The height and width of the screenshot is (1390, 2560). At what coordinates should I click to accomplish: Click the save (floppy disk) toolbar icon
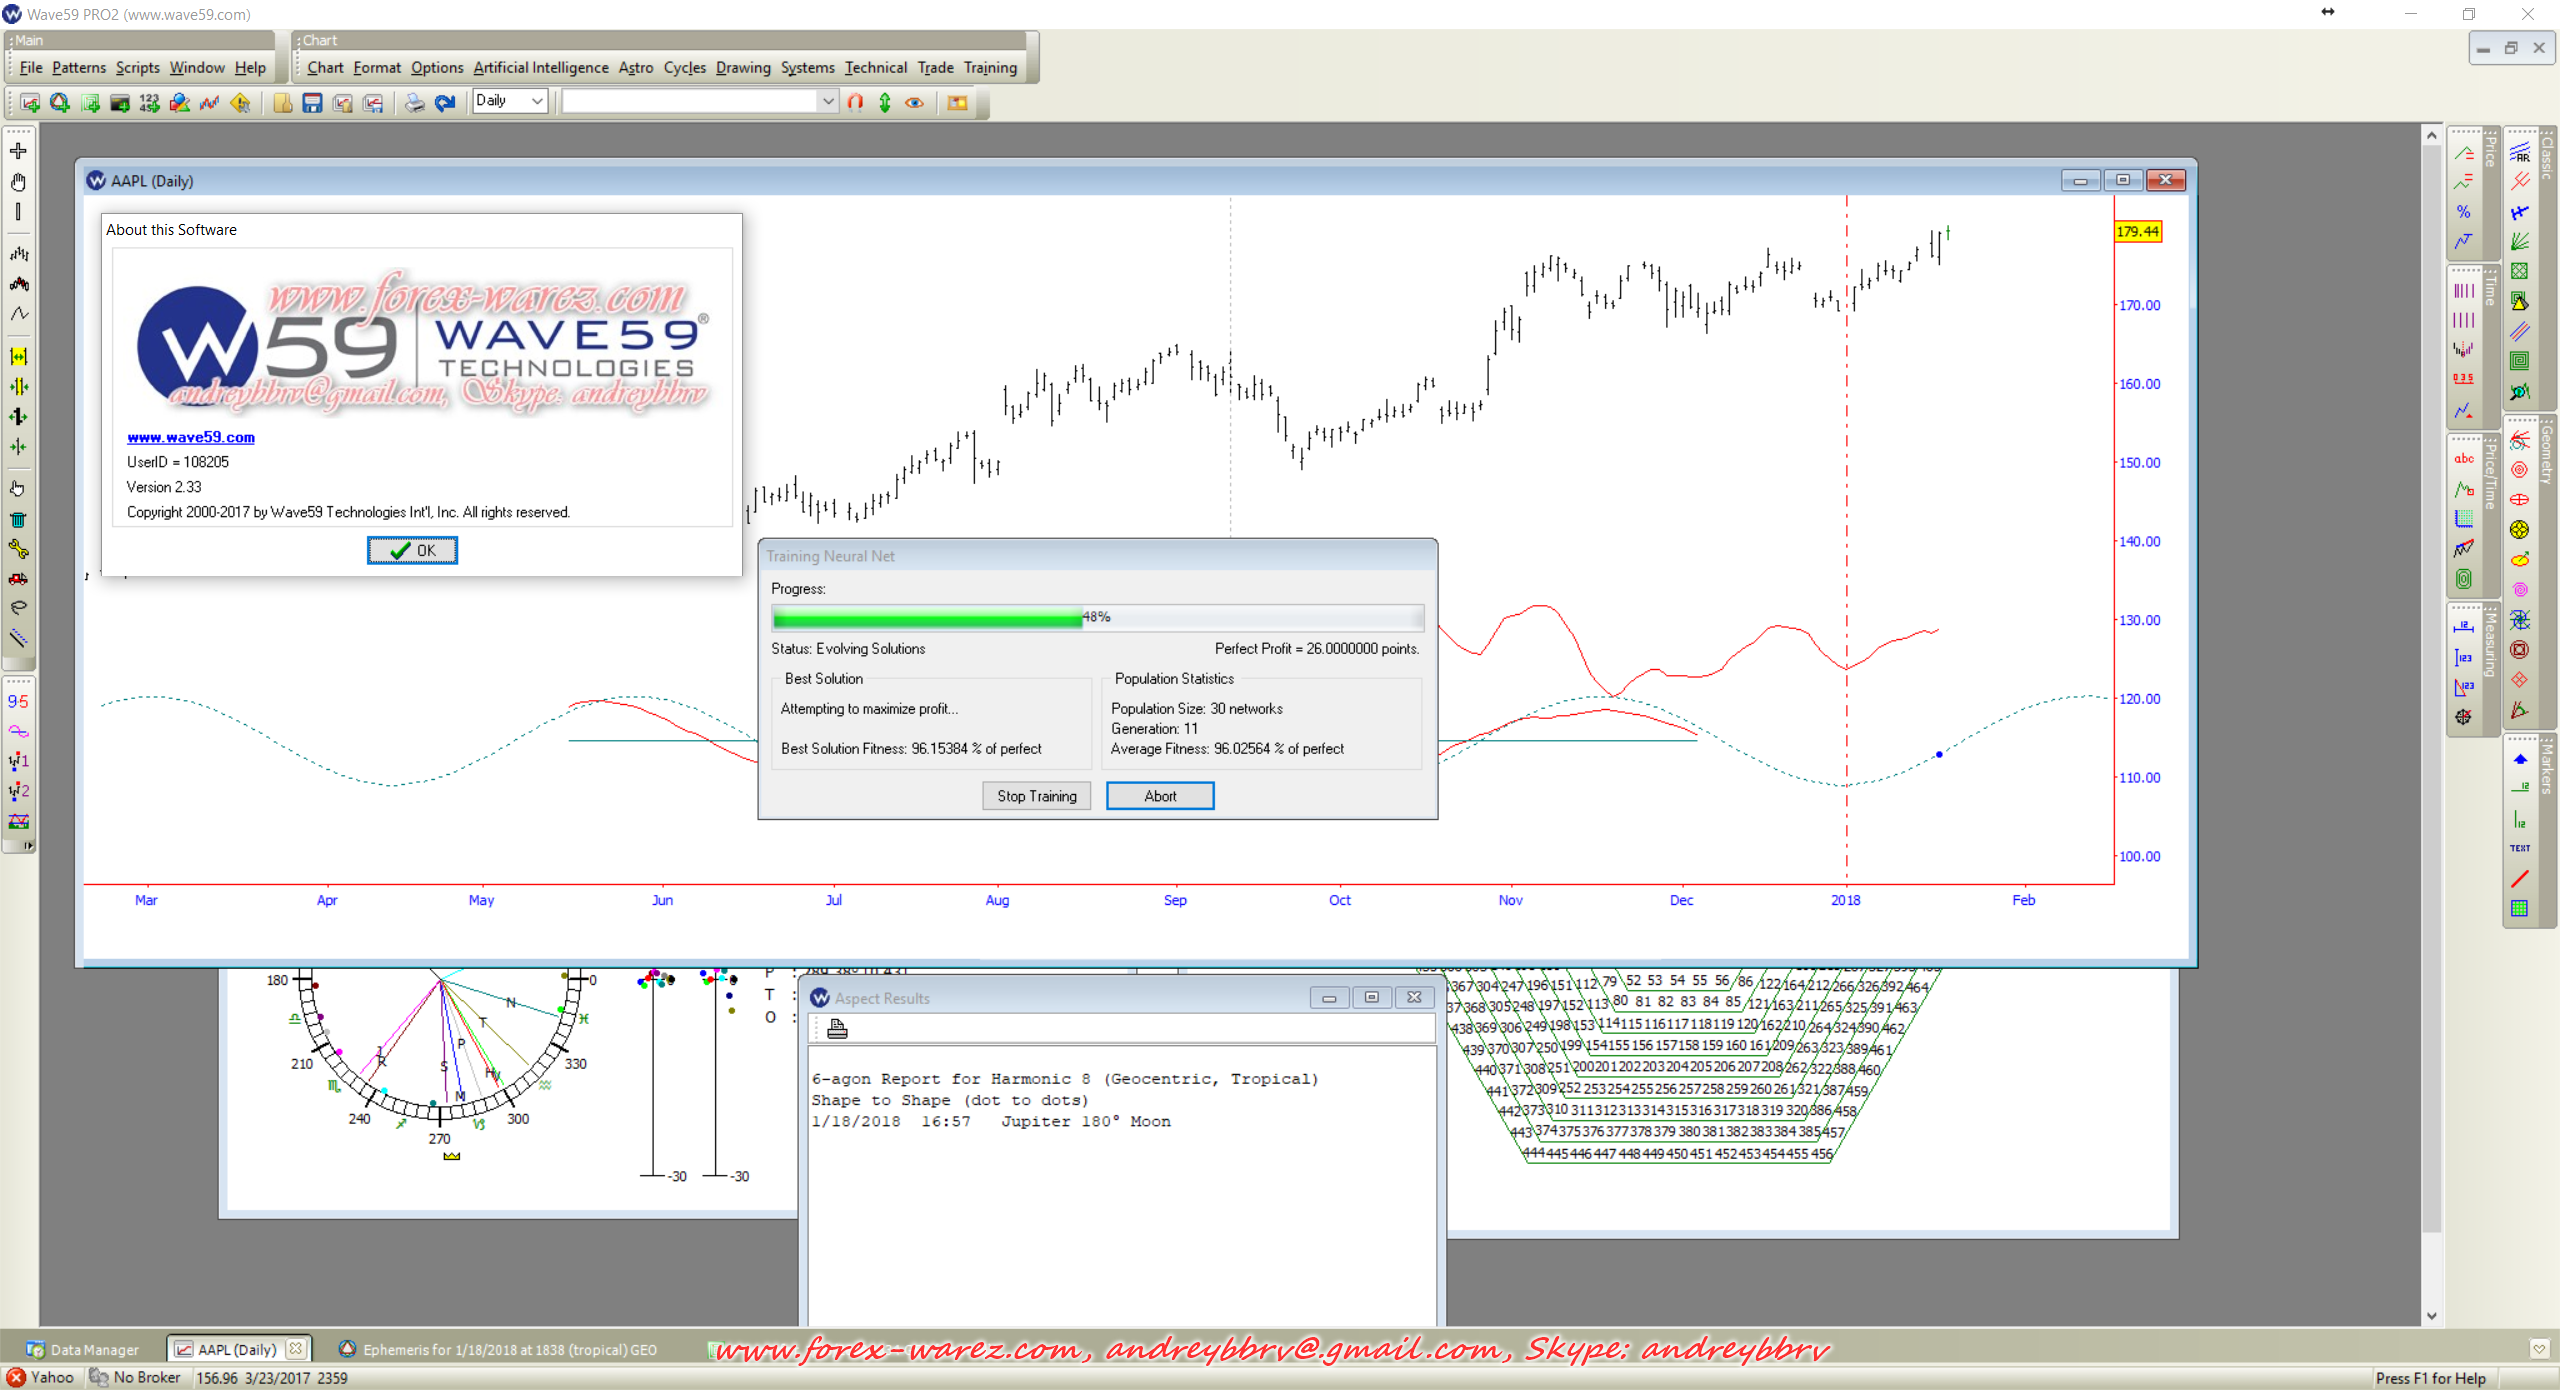tap(312, 102)
